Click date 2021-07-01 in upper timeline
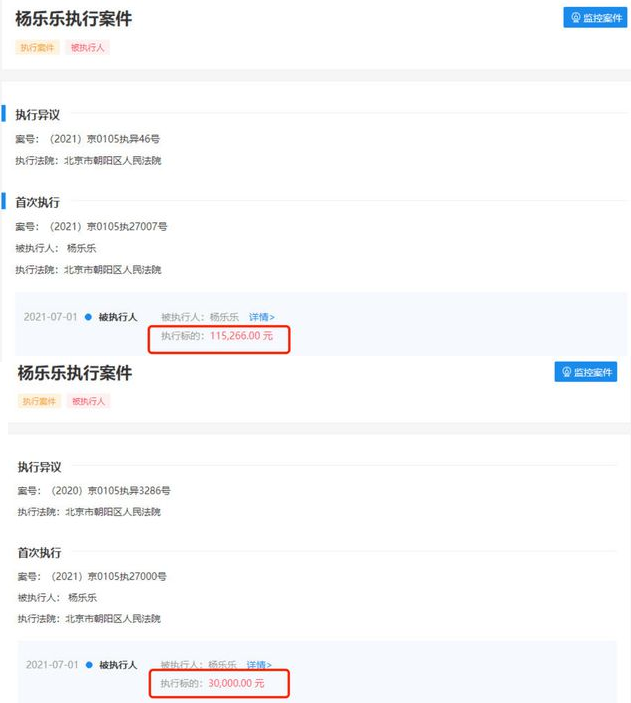Screen dimensions: 631x703 pyautogui.click(x=51, y=317)
